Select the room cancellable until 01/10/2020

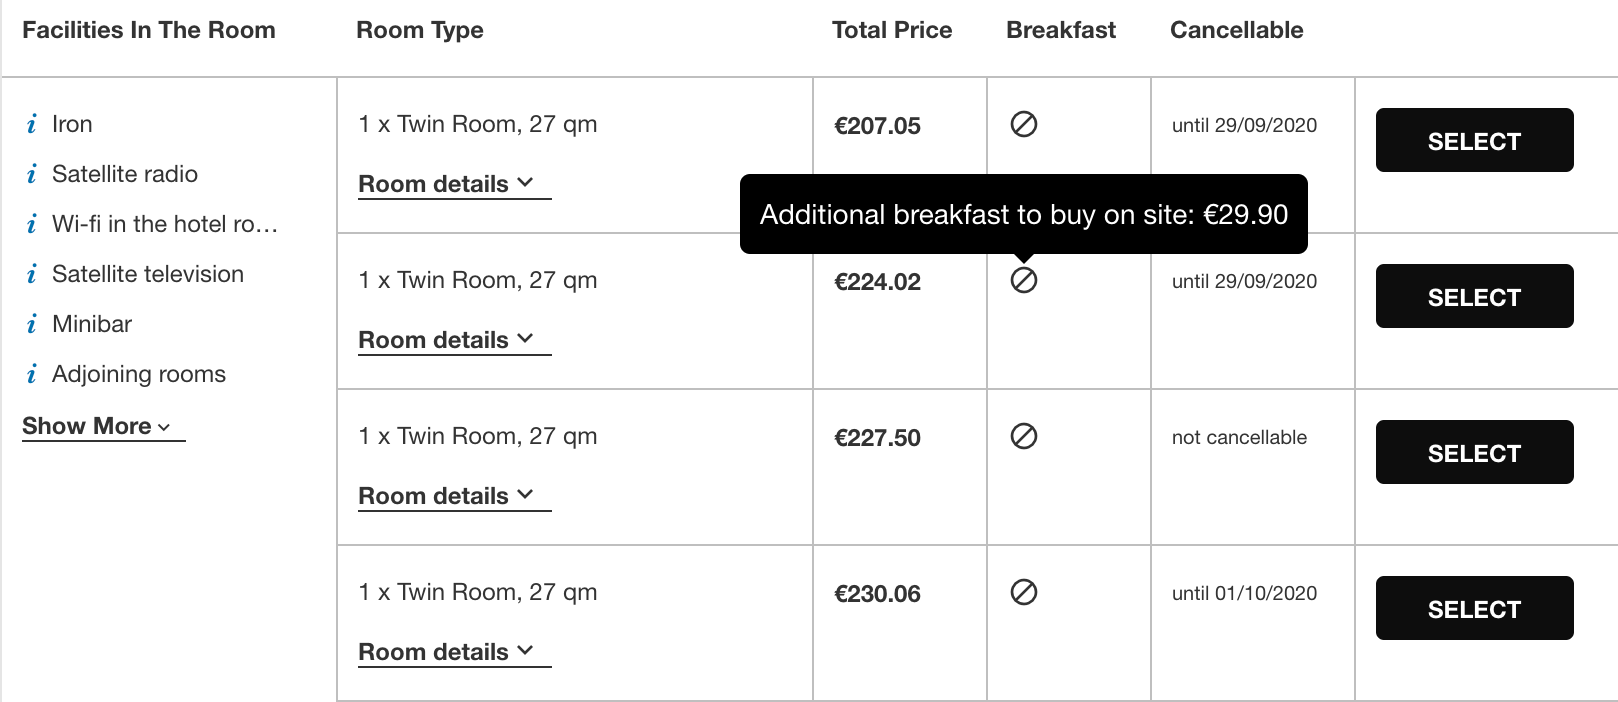(1474, 608)
